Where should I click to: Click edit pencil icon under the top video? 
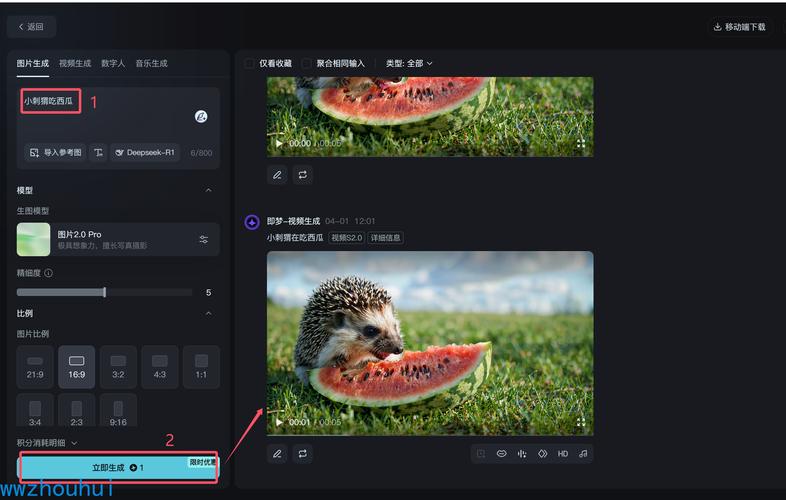277,175
